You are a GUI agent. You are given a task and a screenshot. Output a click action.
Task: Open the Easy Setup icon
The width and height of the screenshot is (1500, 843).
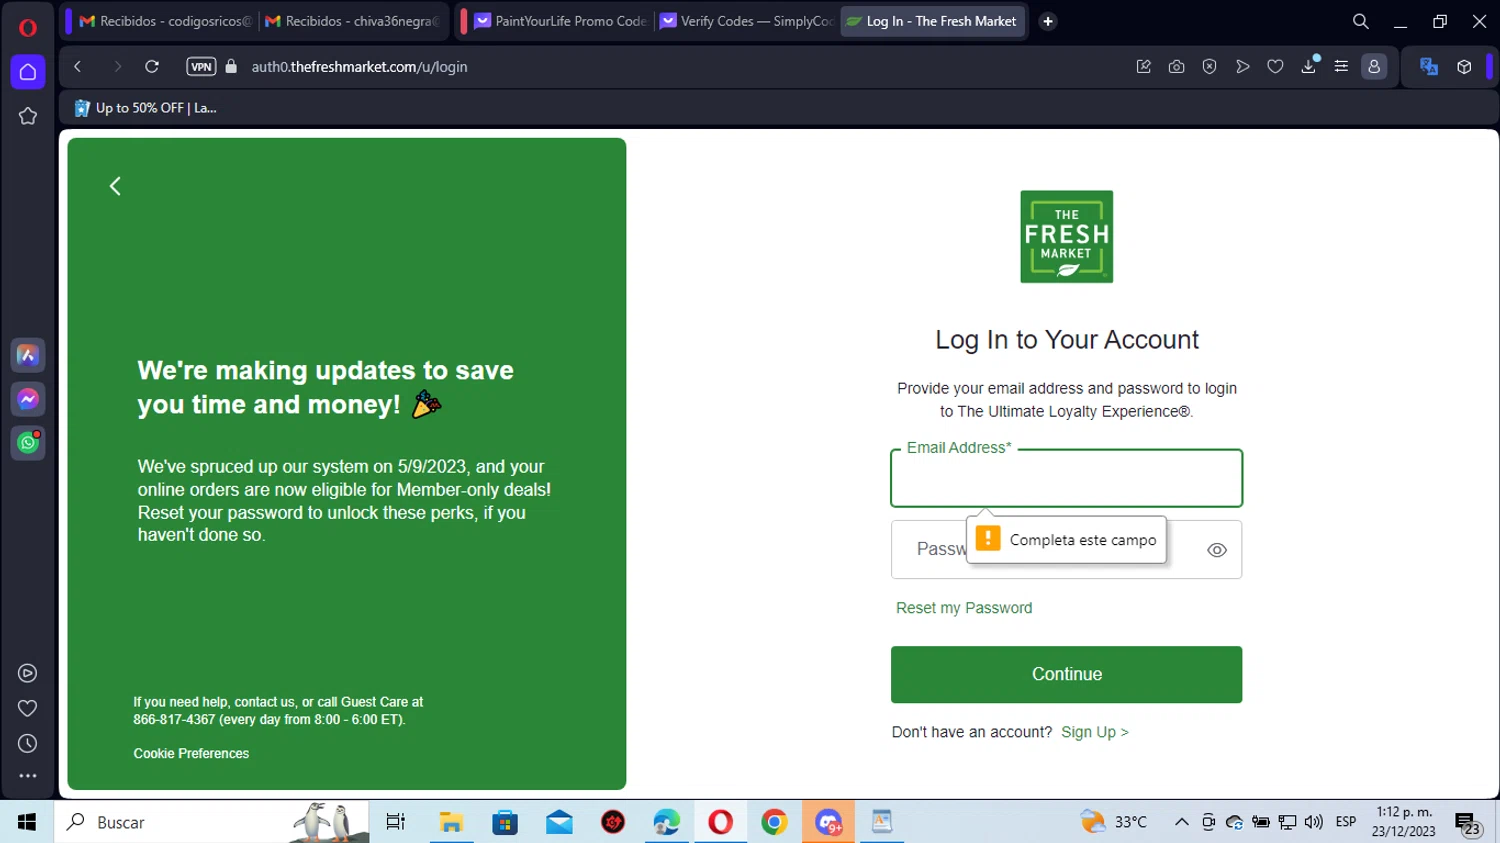(x=1342, y=67)
